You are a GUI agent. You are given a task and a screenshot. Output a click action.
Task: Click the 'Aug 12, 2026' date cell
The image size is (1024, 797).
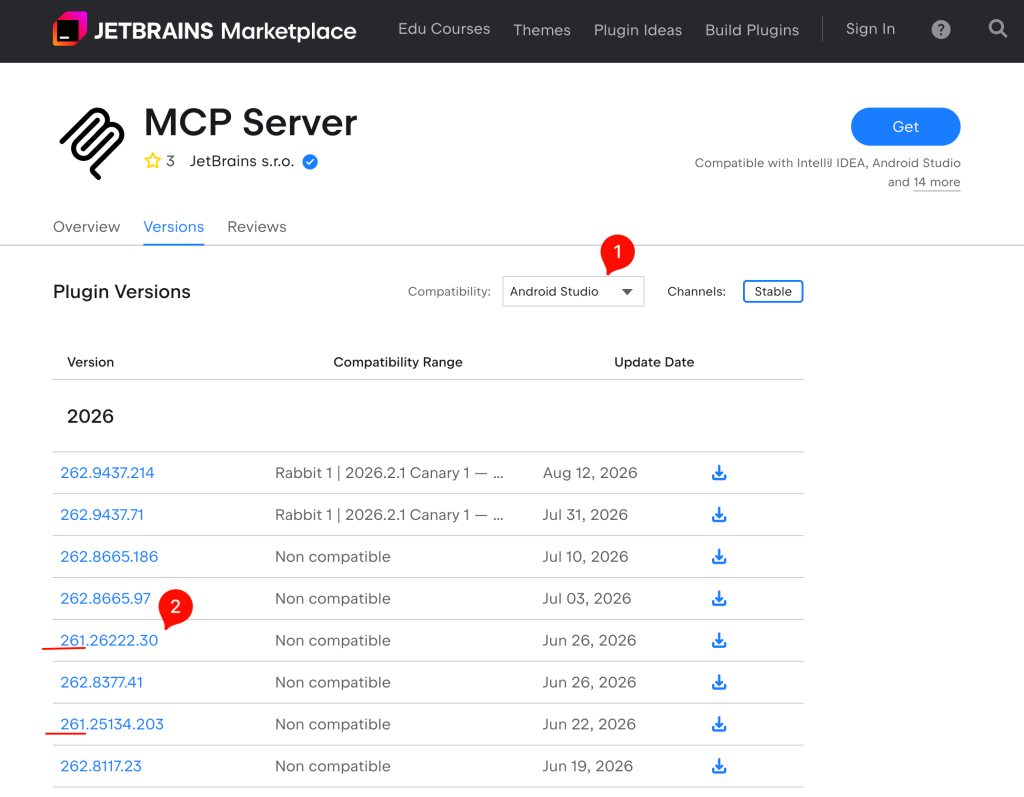[590, 473]
